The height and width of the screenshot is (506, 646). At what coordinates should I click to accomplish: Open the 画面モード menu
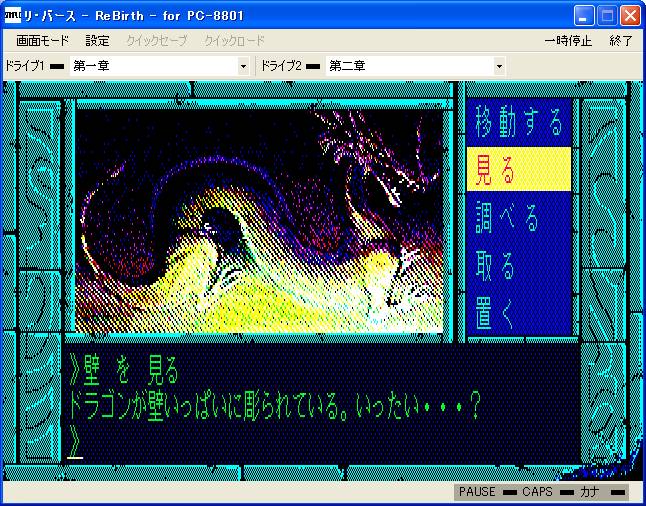coord(42,41)
